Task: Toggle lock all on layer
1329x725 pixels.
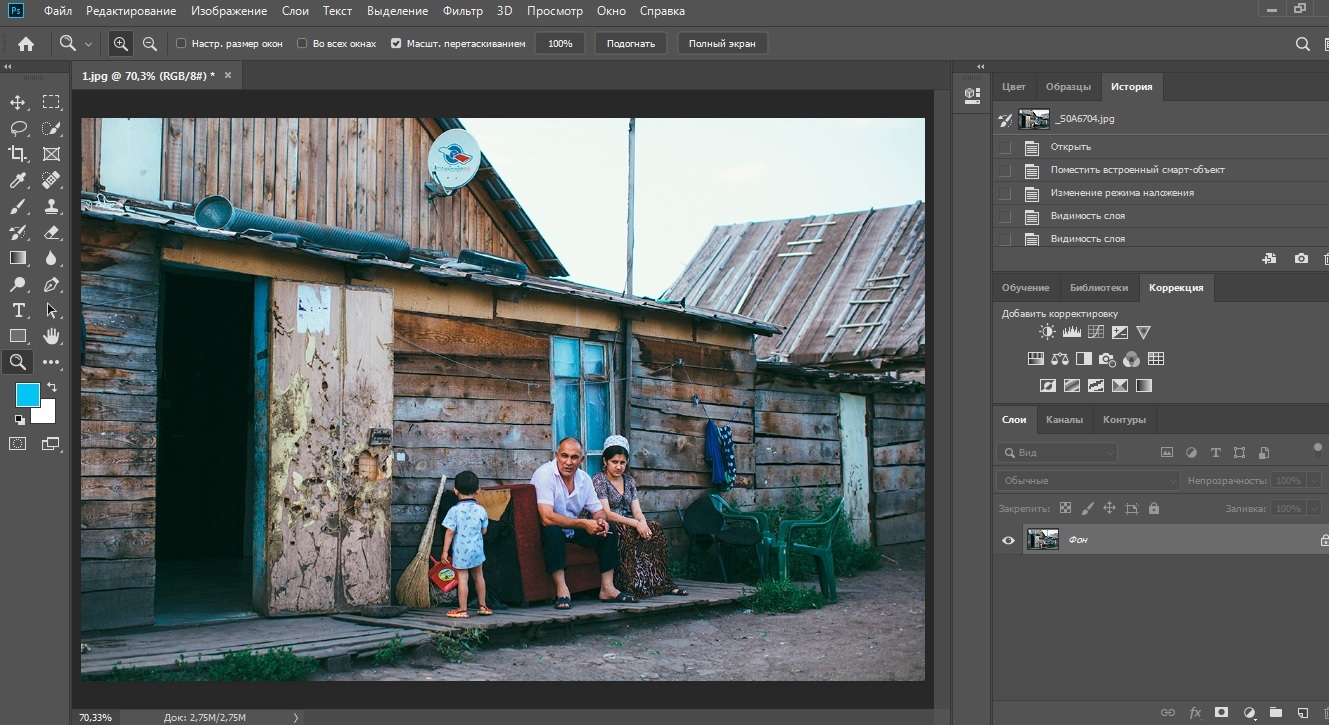Action: tap(1154, 508)
